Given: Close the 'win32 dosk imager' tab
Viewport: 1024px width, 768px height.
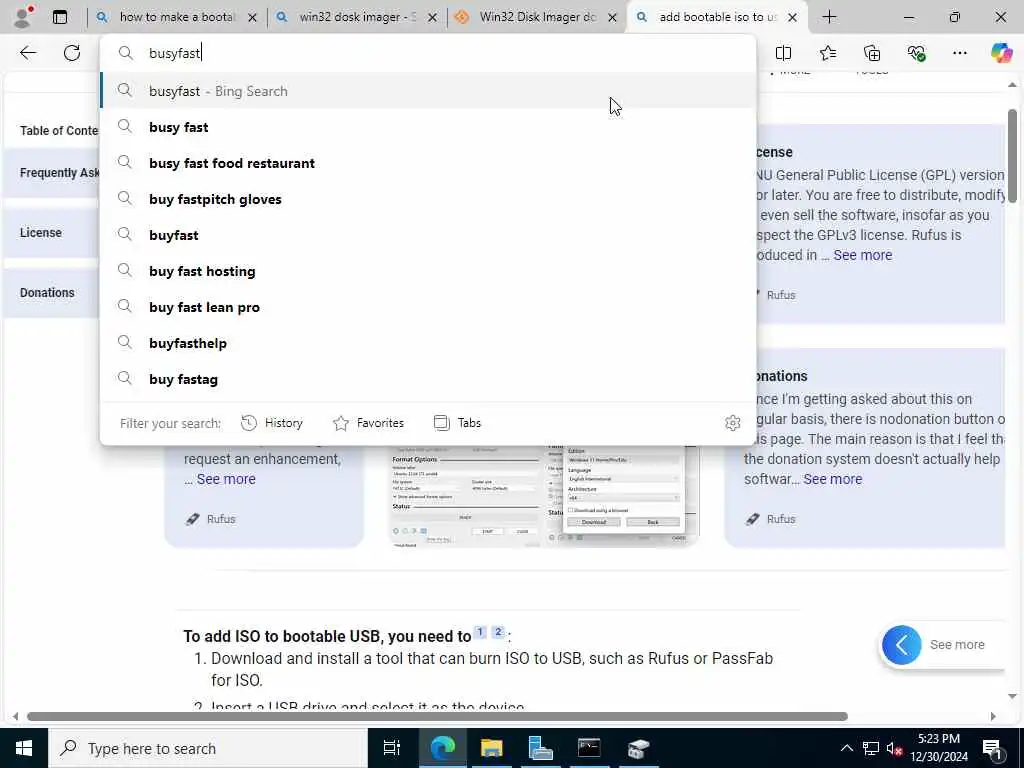Looking at the screenshot, I should coord(432,18).
